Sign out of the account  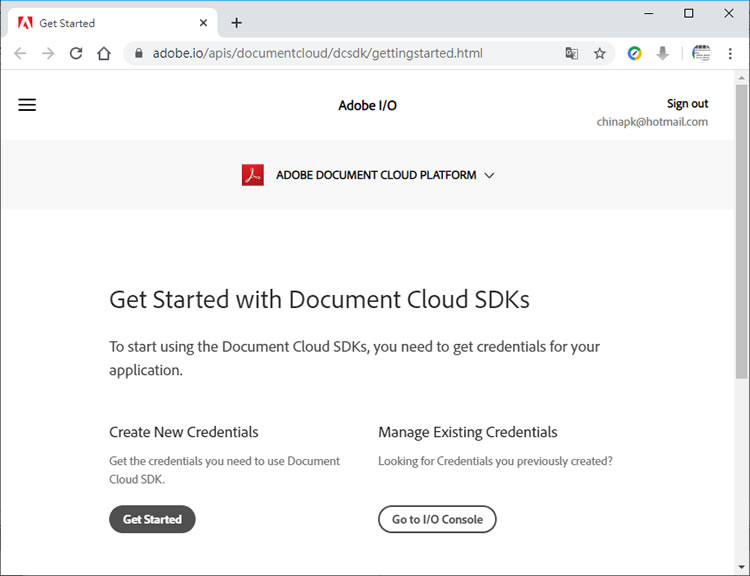click(x=687, y=103)
